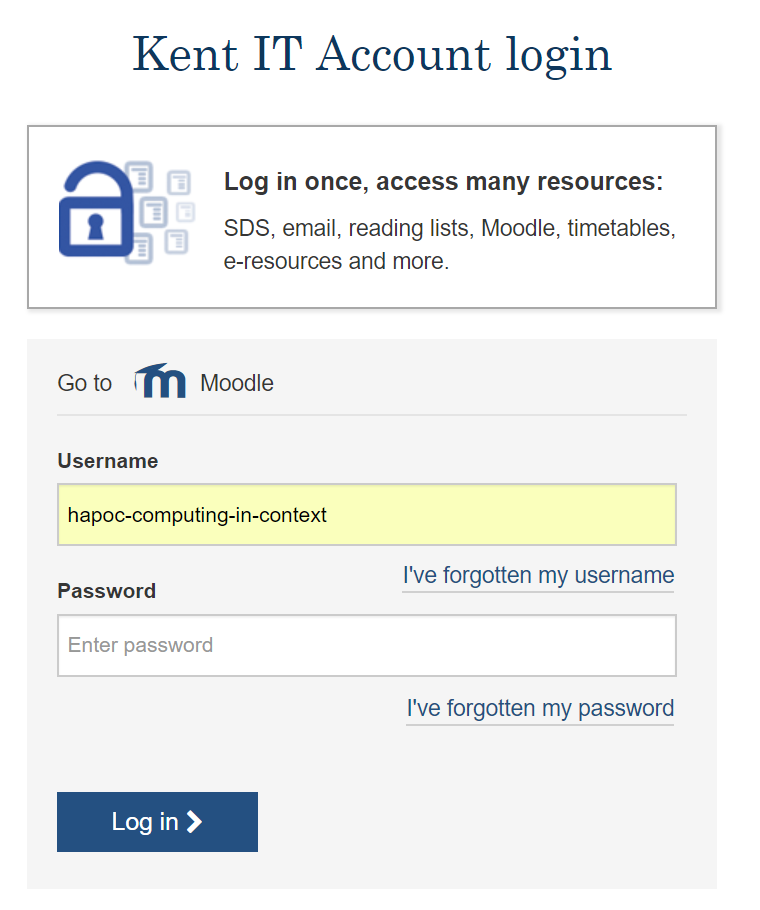The image size is (760, 910).
Task: Click the Username label
Action: pos(108,461)
